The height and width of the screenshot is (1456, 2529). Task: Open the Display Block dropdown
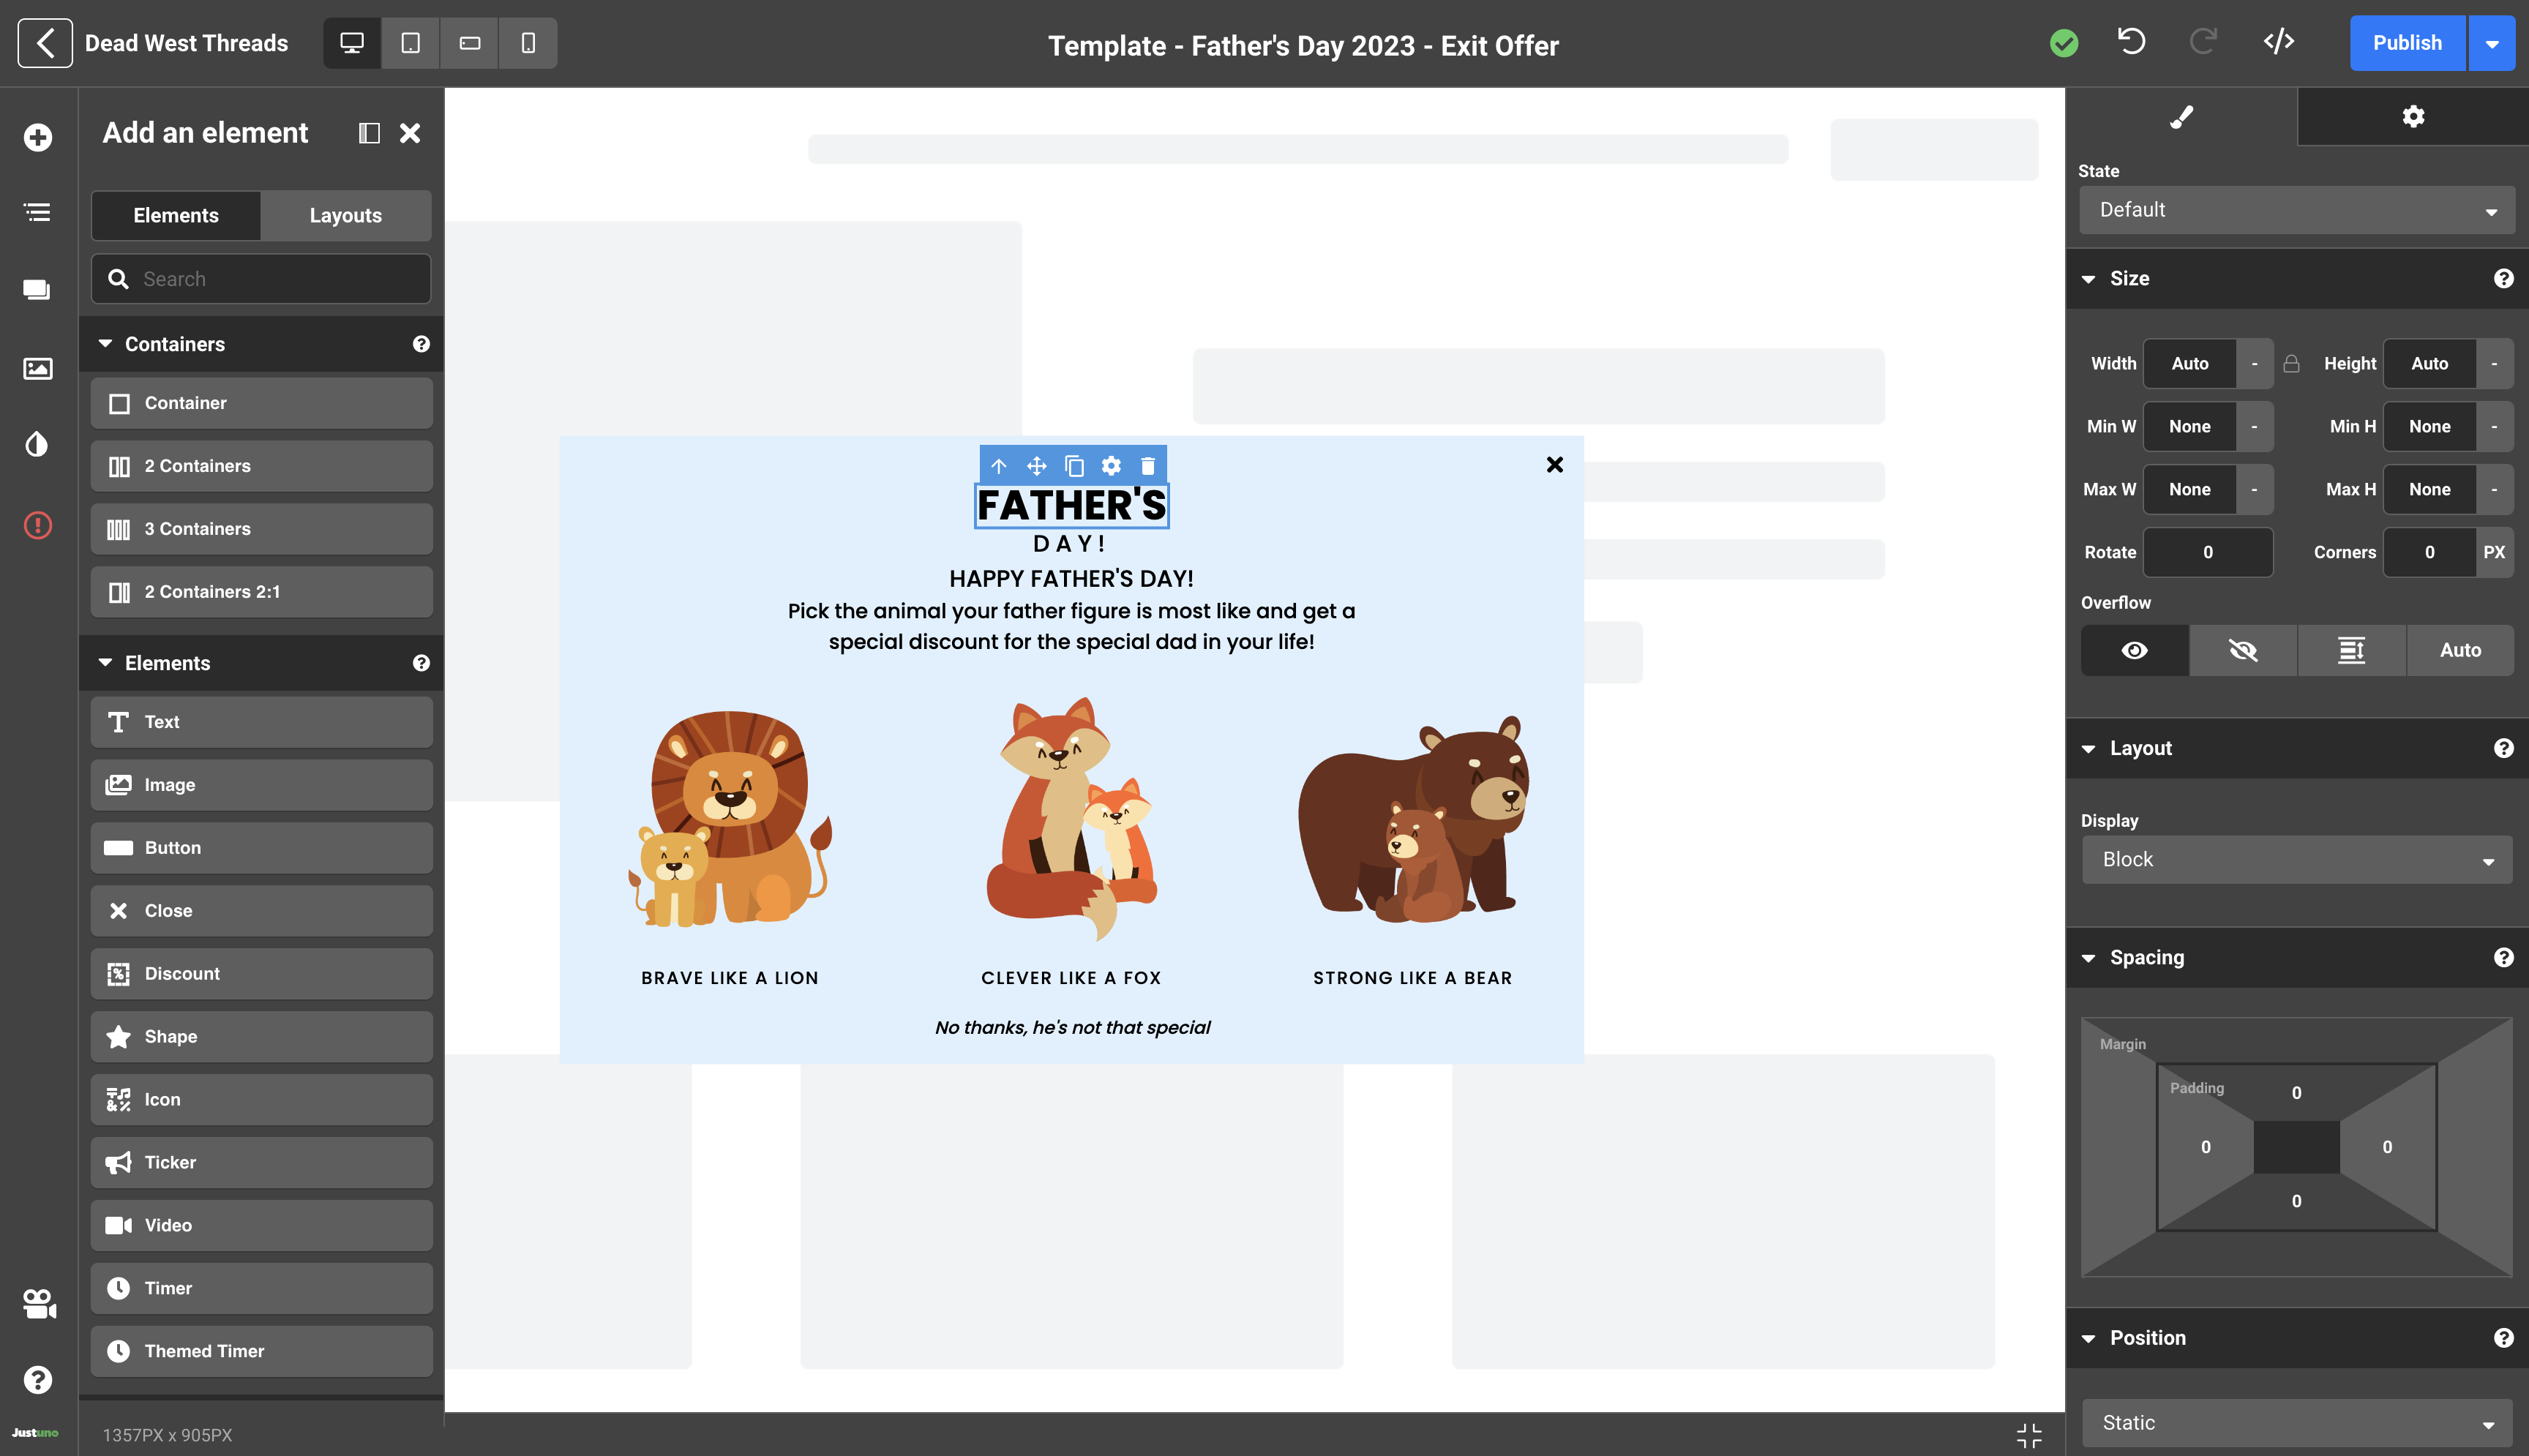[x=2297, y=860]
